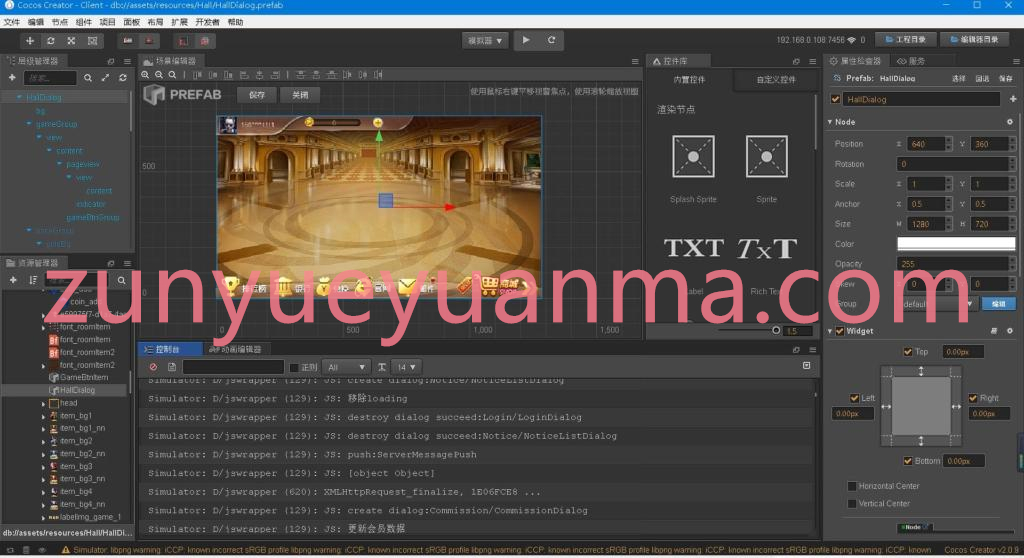This screenshot has width=1024, height=558.
Task: Click the Node section gear icon
Action: (1010, 122)
